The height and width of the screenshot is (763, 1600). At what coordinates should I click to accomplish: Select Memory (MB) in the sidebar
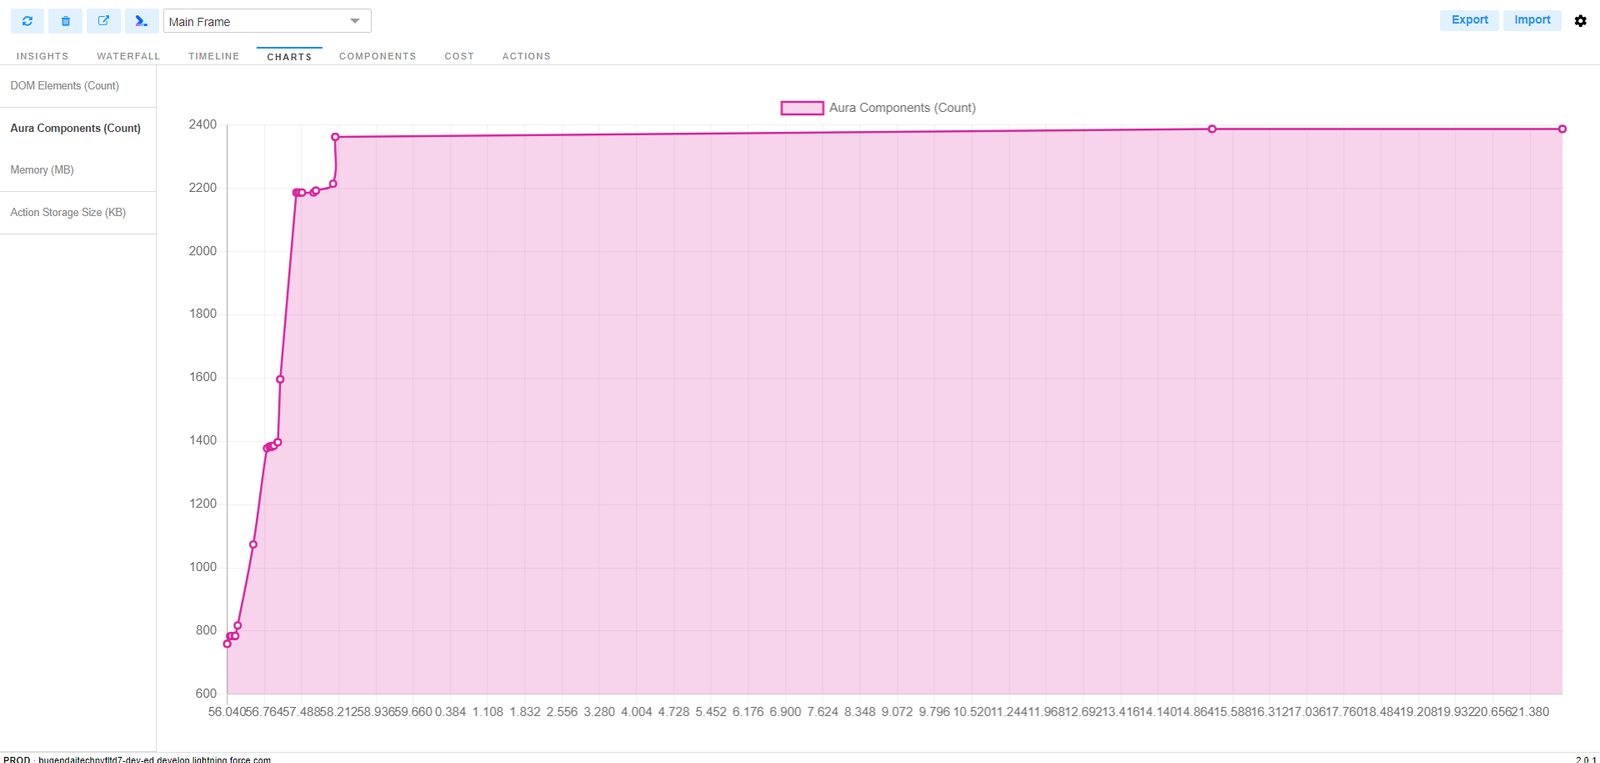(x=42, y=170)
